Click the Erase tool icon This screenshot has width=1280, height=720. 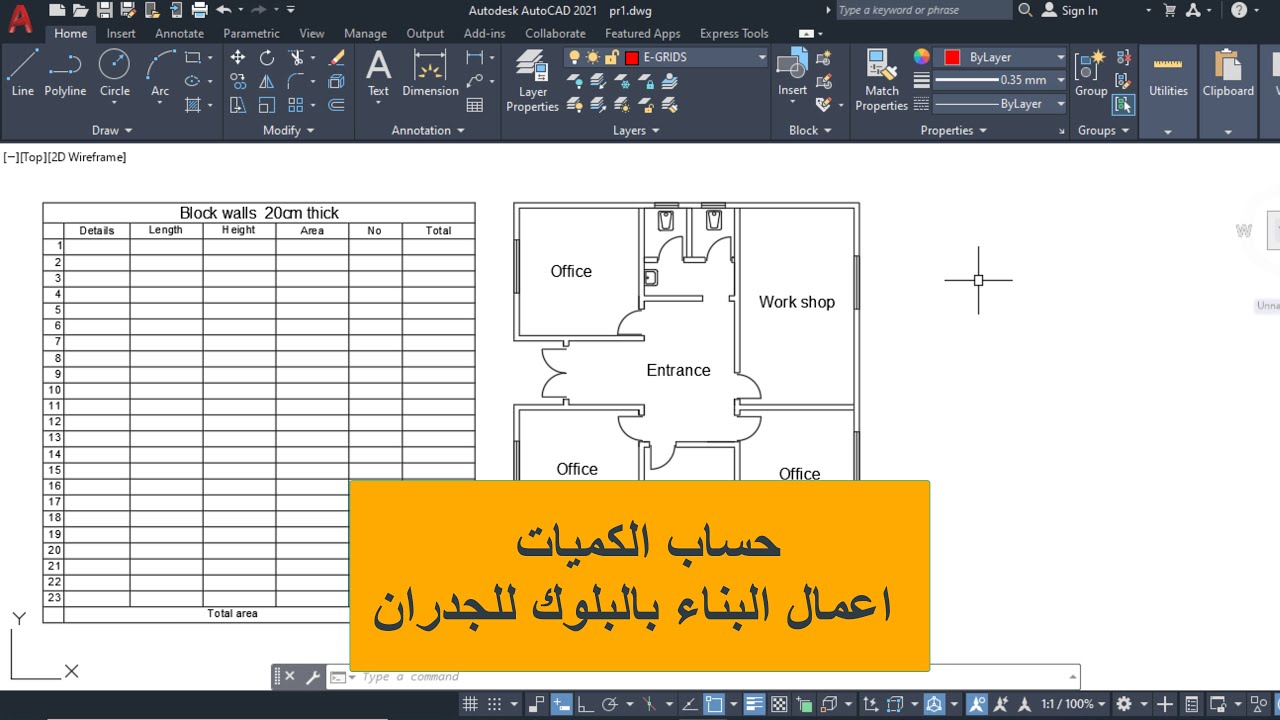point(337,57)
